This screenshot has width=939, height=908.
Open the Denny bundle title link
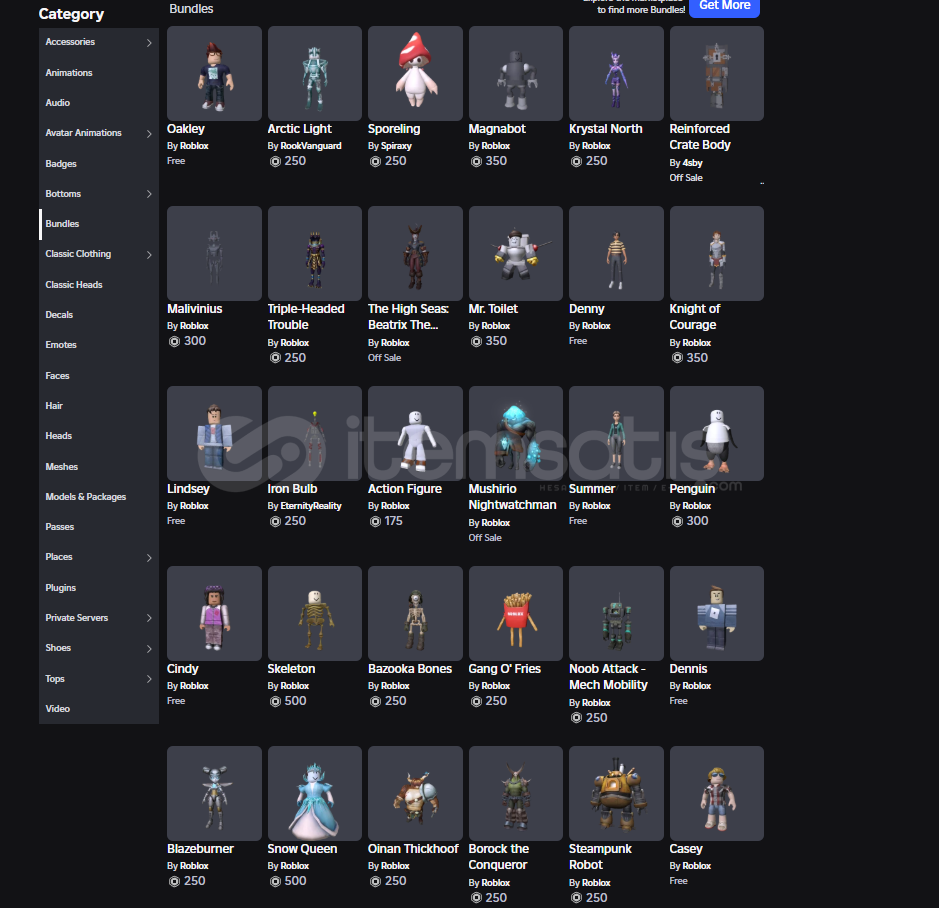tap(587, 309)
